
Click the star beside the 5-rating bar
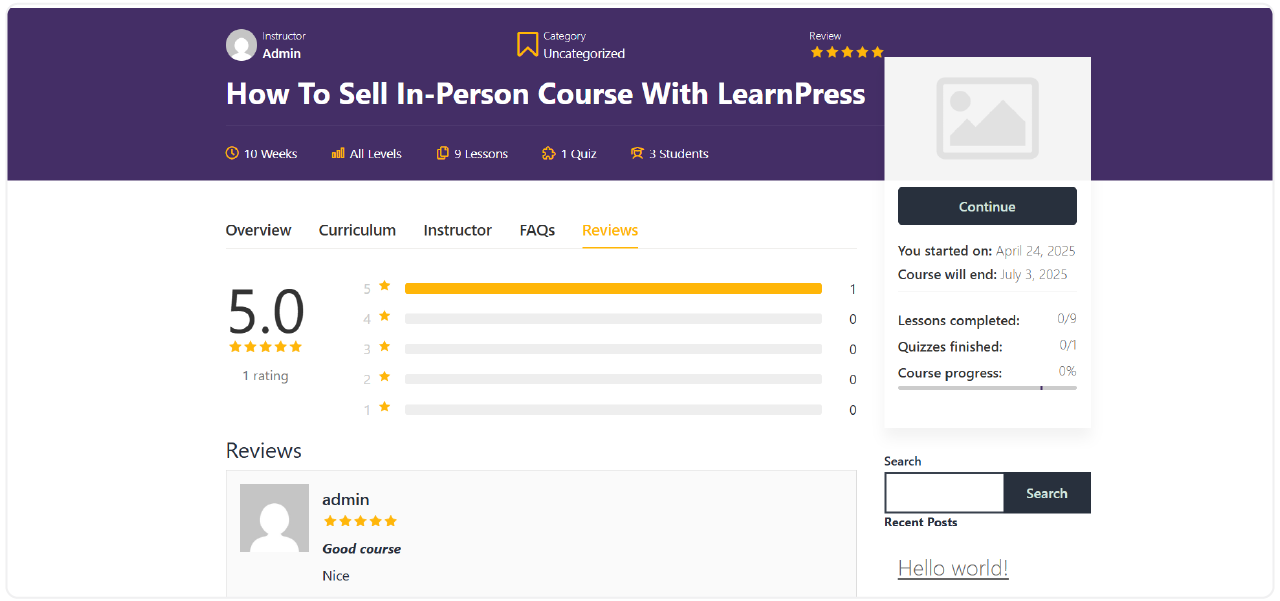click(x=384, y=287)
